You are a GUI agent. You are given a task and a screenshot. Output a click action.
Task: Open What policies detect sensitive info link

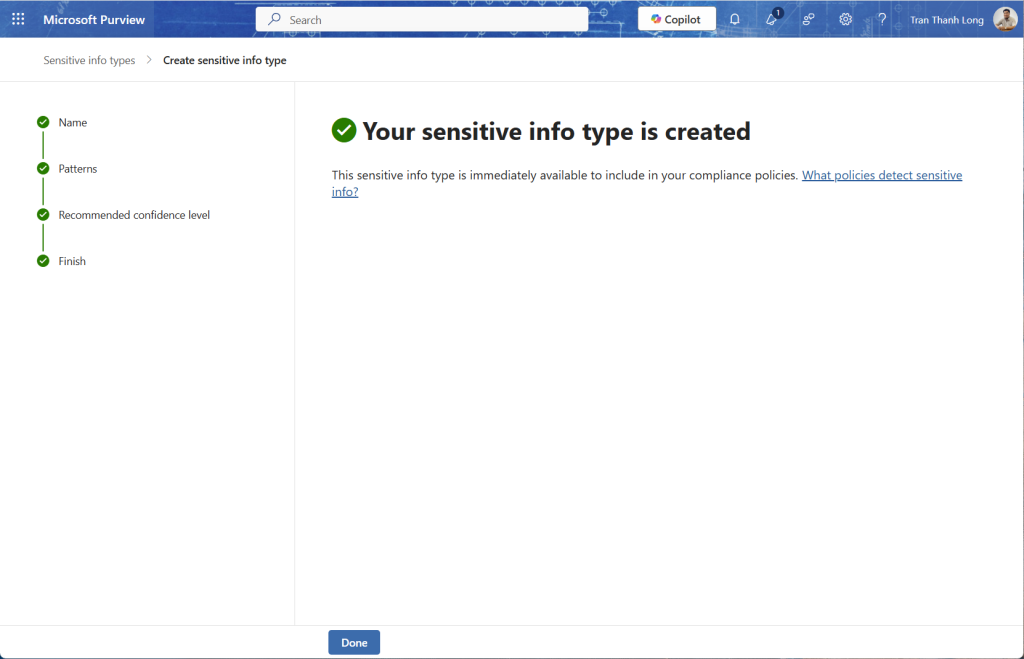881,175
